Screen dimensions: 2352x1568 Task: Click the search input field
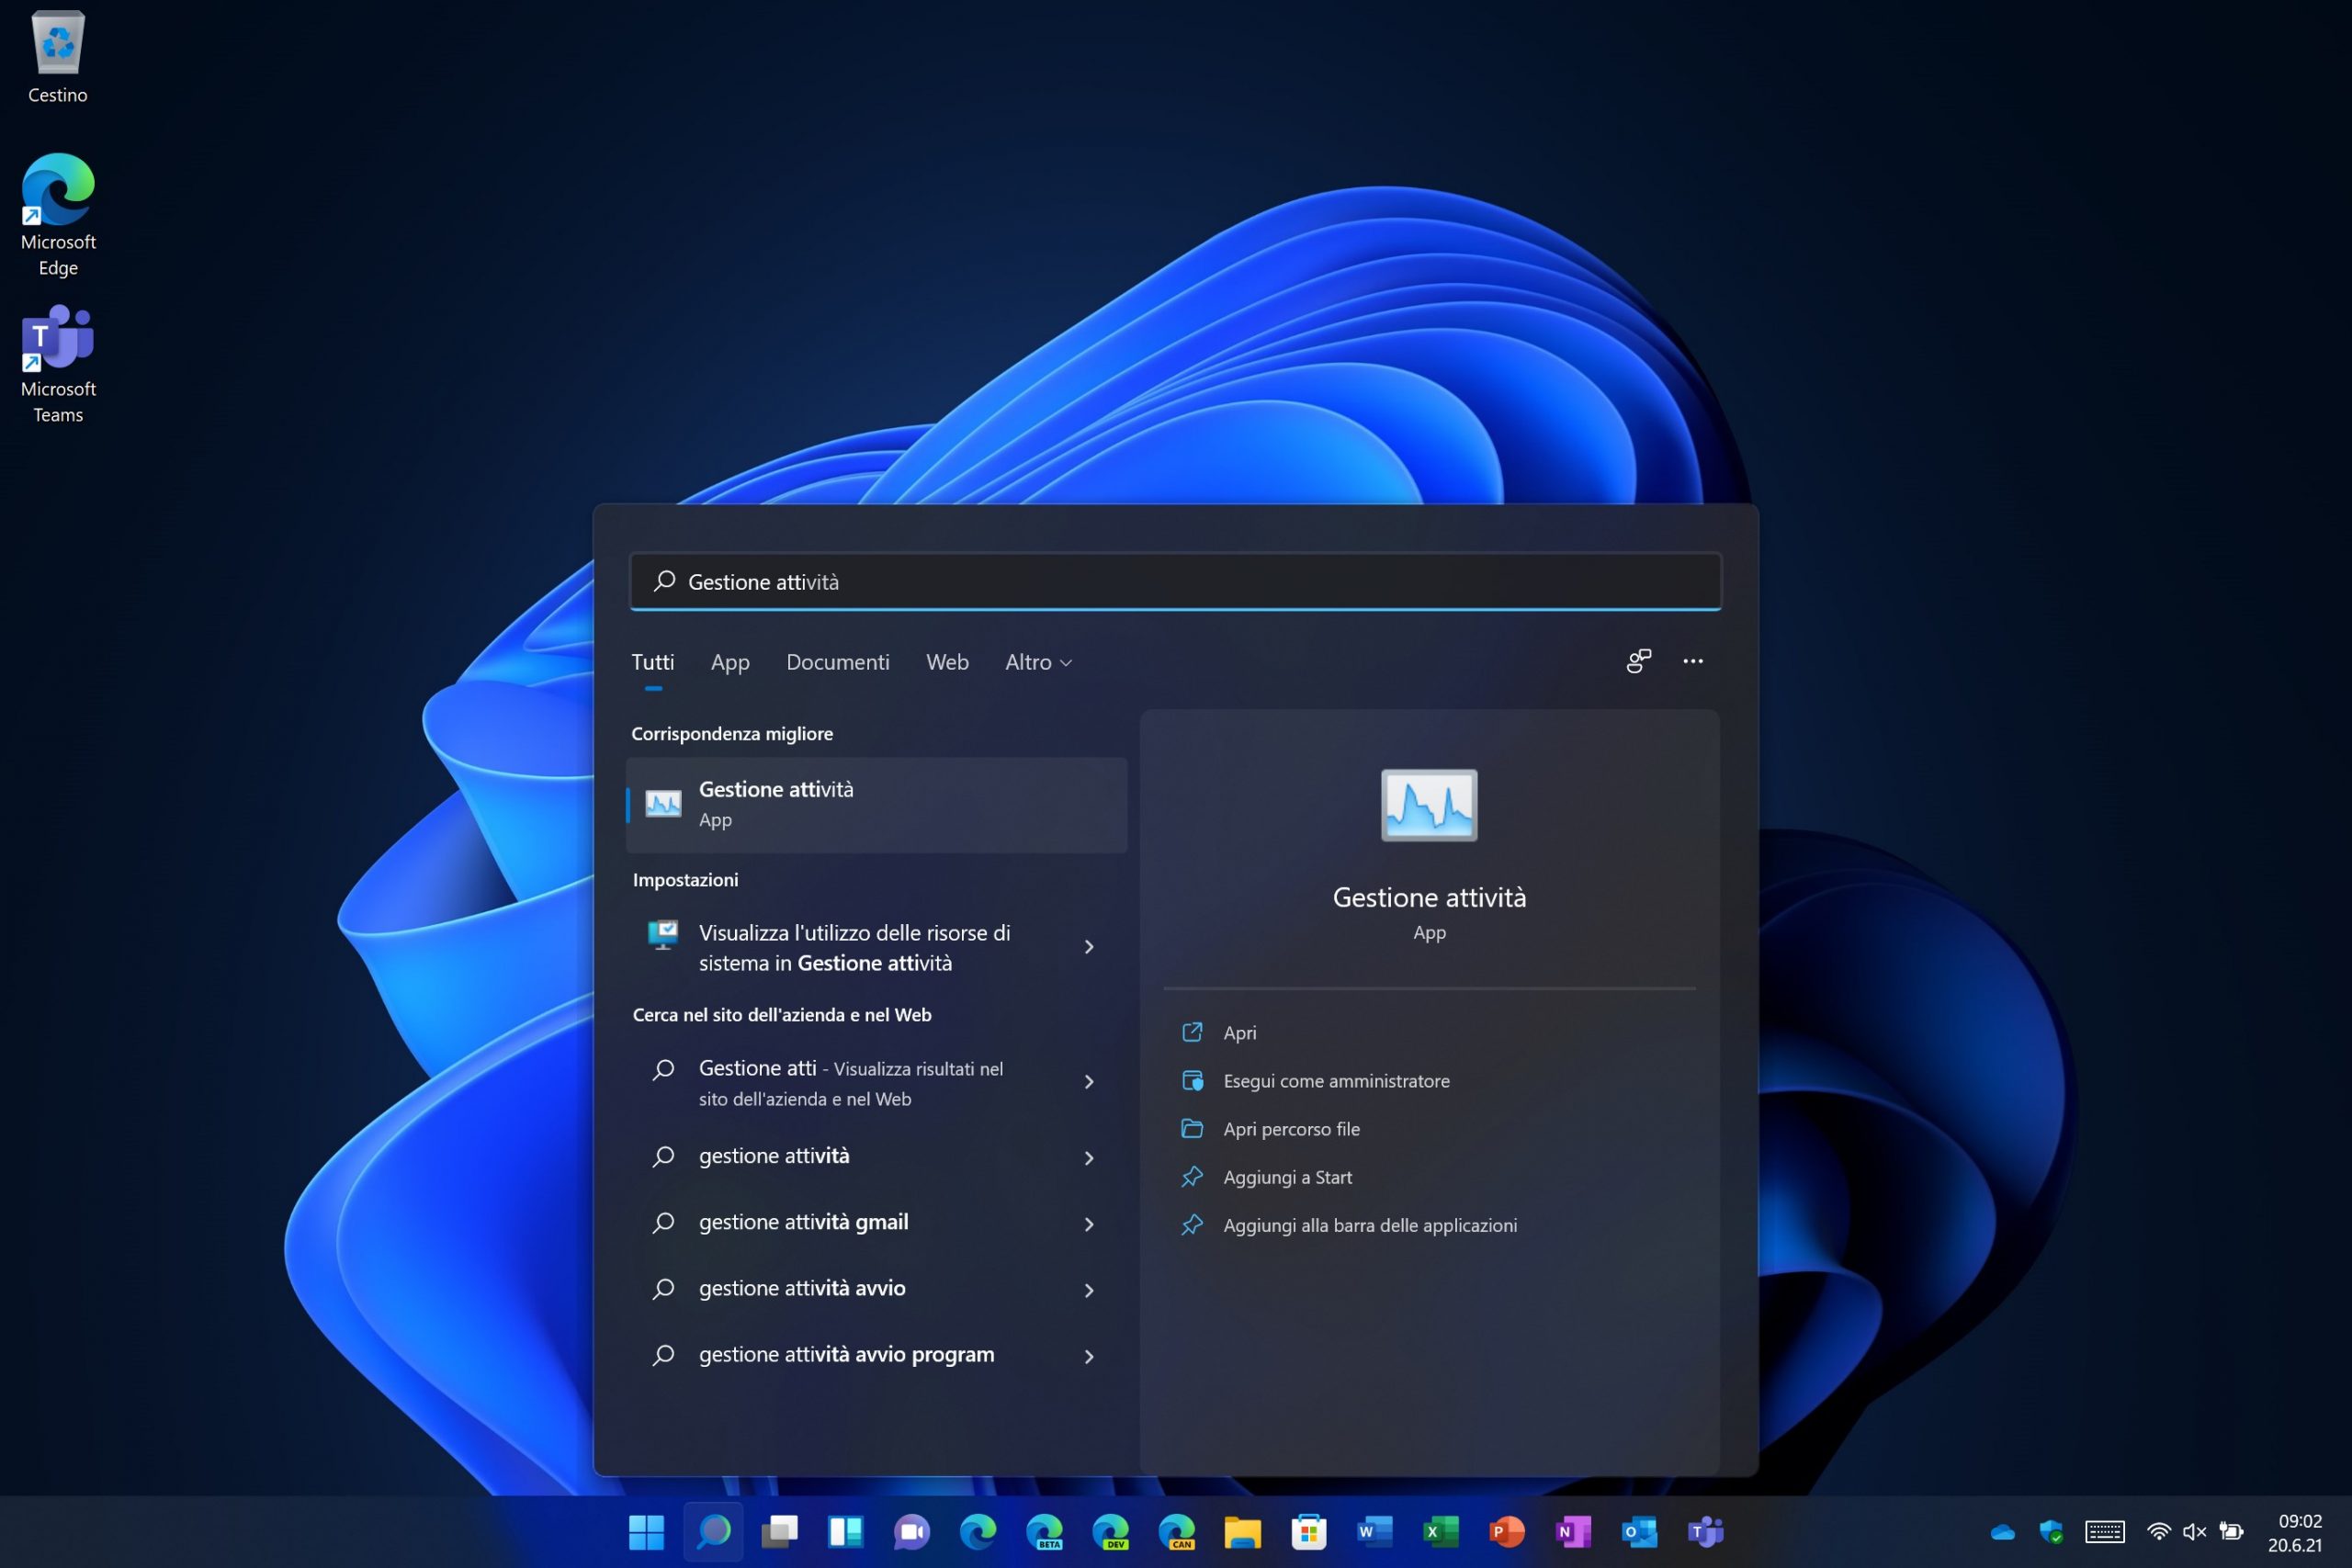(1176, 581)
